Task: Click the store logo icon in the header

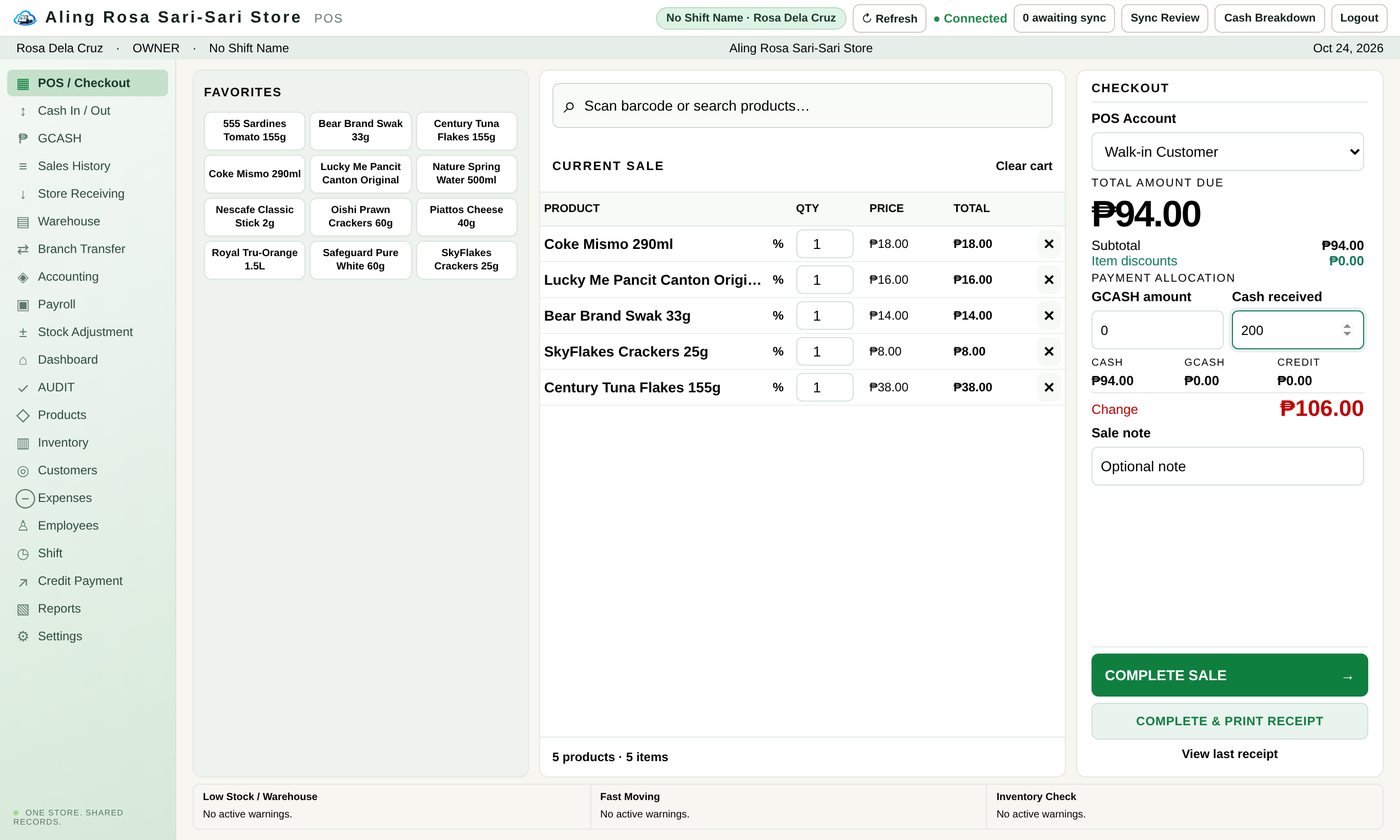Action: (25, 18)
